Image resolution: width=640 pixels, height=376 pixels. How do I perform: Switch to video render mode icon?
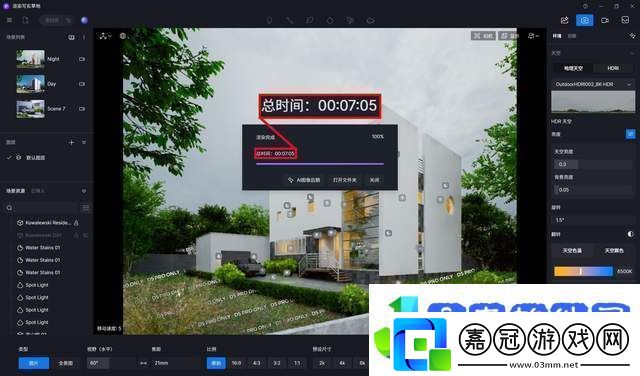tap(605, 20)
